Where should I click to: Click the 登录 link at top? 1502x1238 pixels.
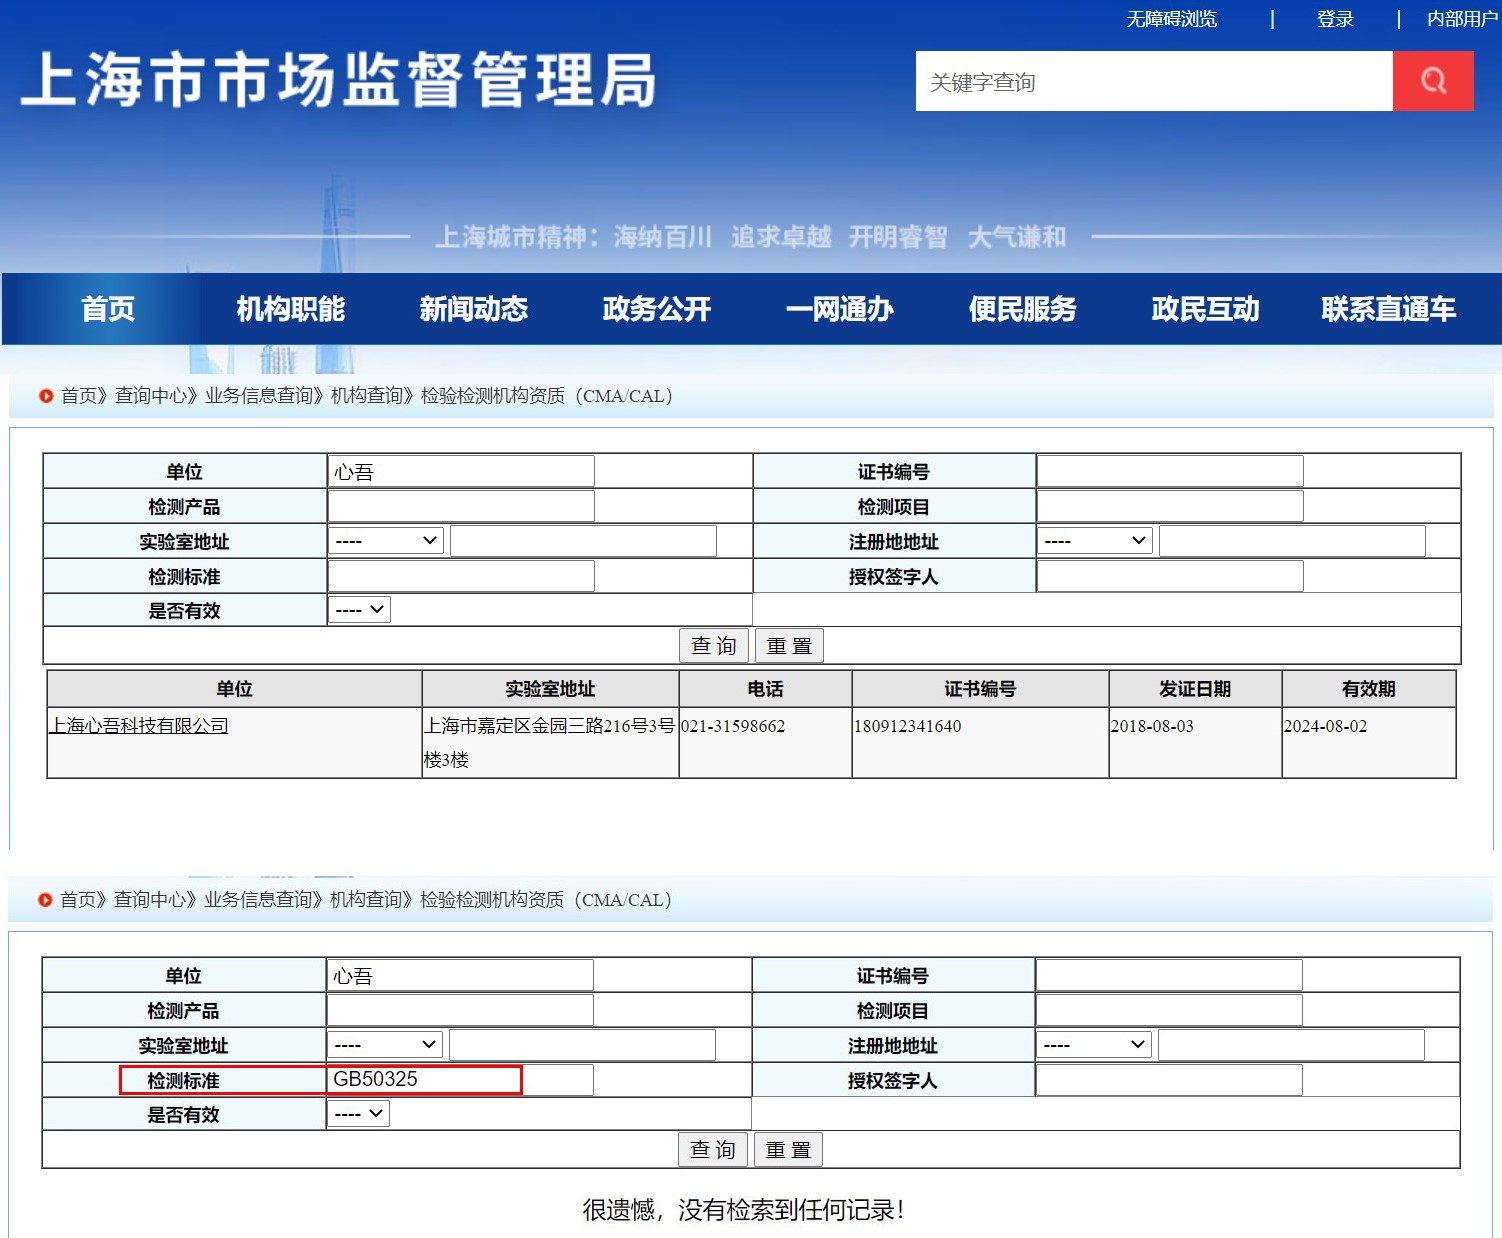point(1334,19)
